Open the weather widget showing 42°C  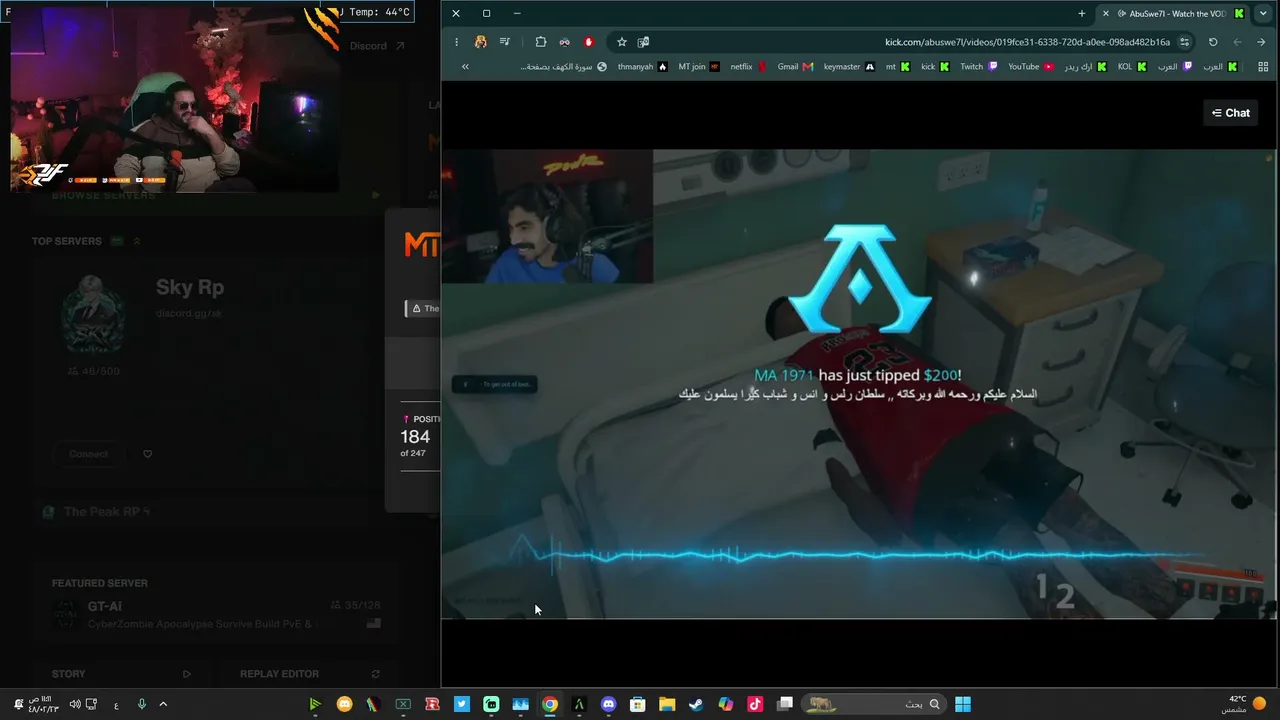point(1244,704)
